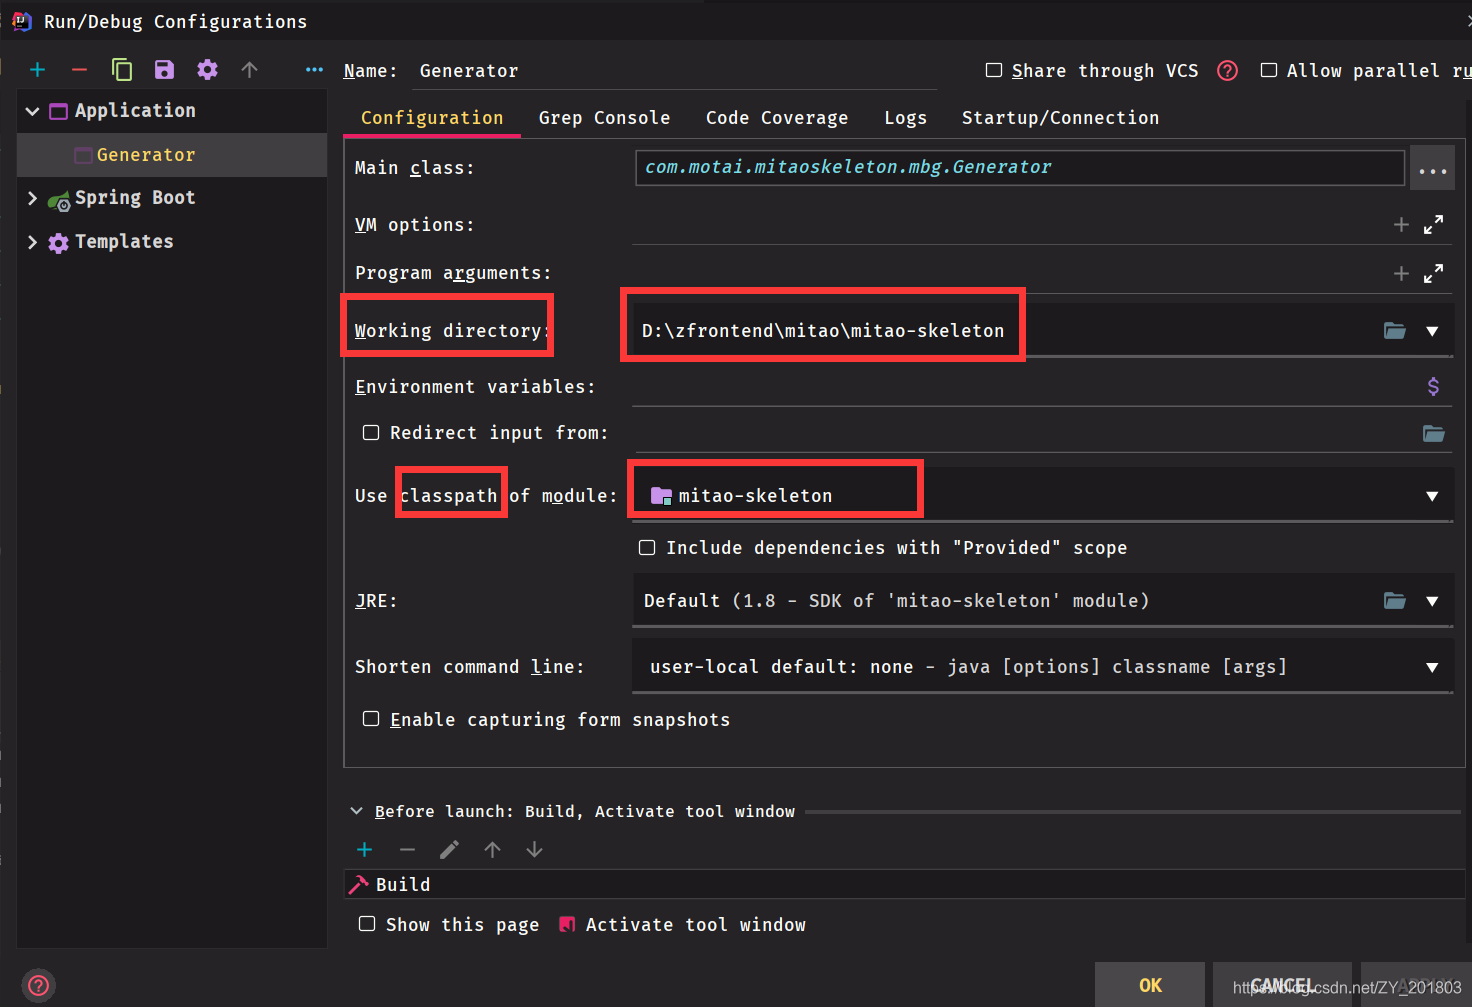The height and width of the screenshot is (1007, 1472).
Task: Expand the Templates tree node
Action: click(x=32, y=242)
